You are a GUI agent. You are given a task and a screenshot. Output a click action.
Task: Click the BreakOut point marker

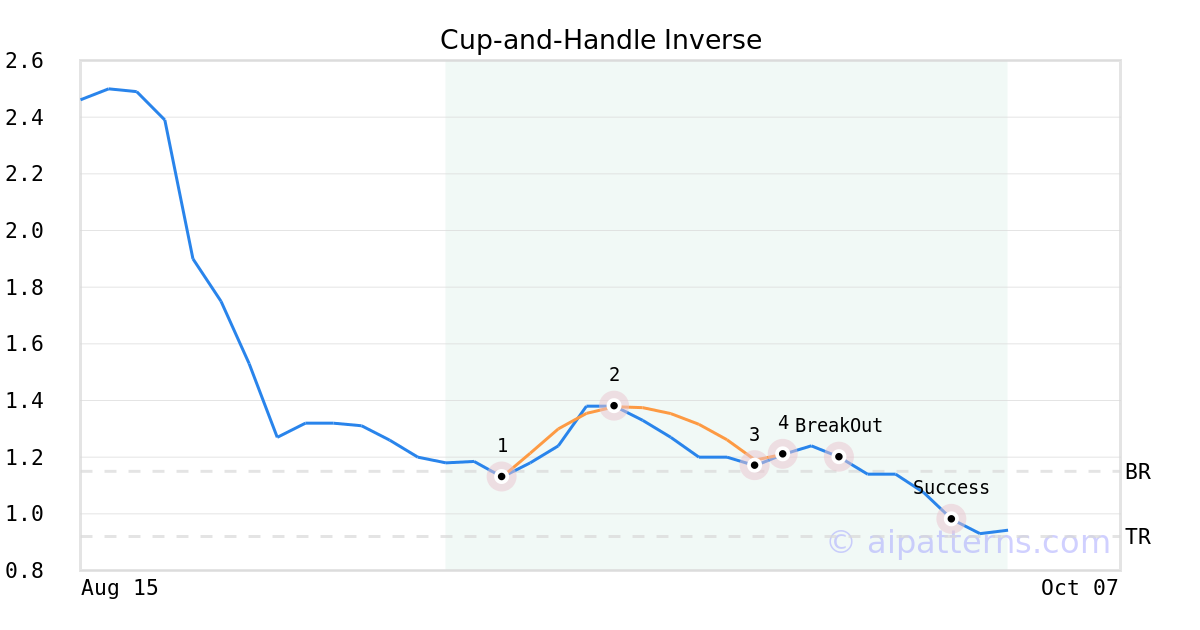839,456
